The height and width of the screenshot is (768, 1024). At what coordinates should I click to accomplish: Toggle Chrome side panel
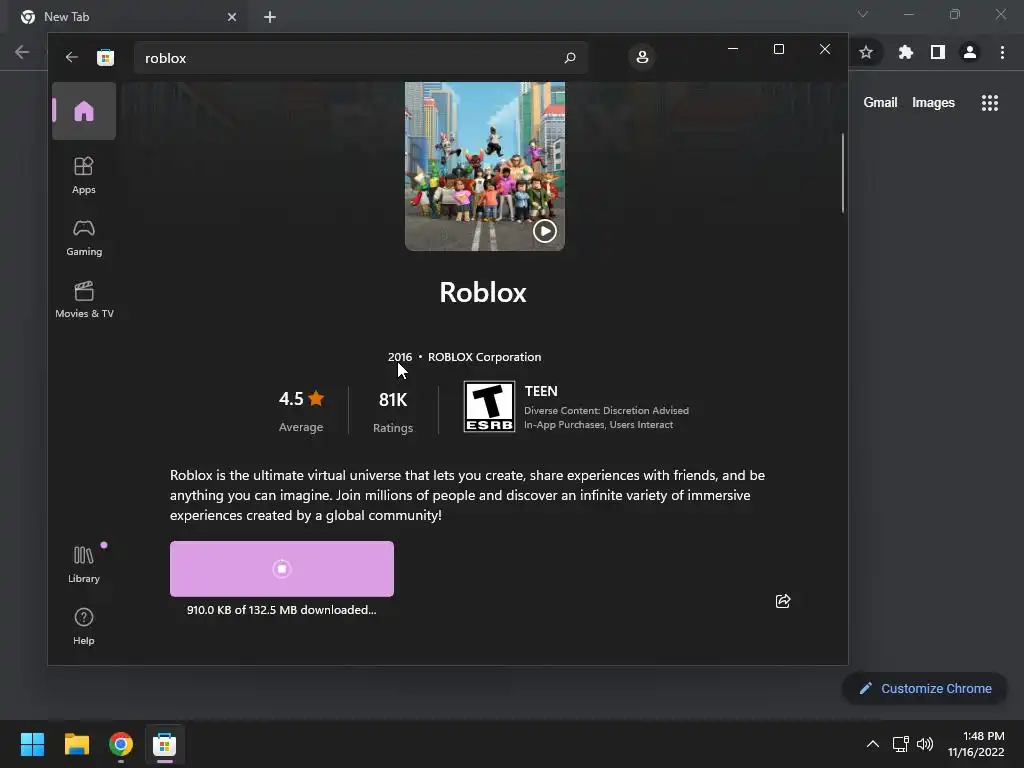click(x=938, y=52)
